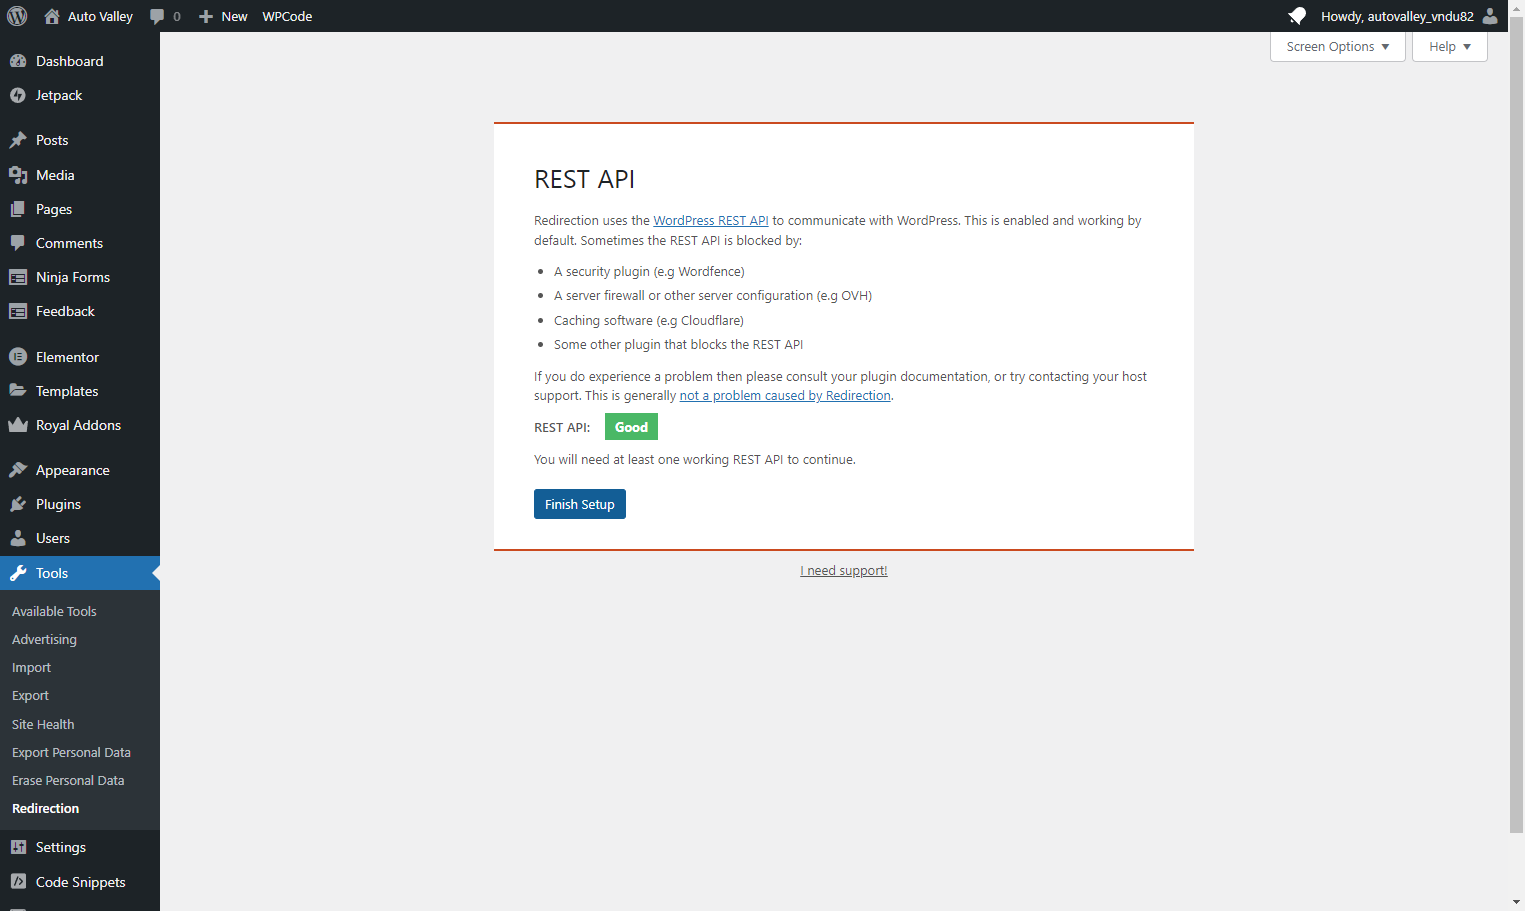
Task: Click the home icon beside Auto Valley
Action: click(x=52, y=16)
